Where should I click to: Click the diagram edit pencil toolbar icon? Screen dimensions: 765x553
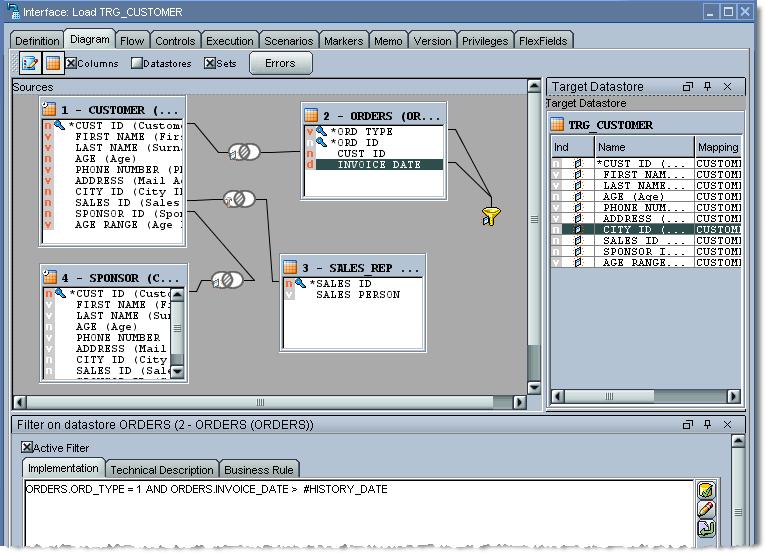coord(30,63)
